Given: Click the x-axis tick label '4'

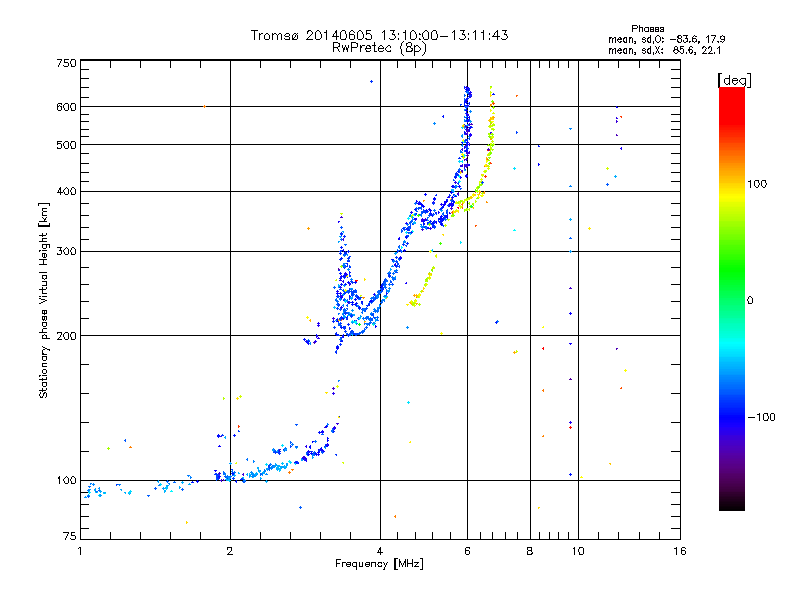Looking at the screenshot, I should [x=380, y=551].
